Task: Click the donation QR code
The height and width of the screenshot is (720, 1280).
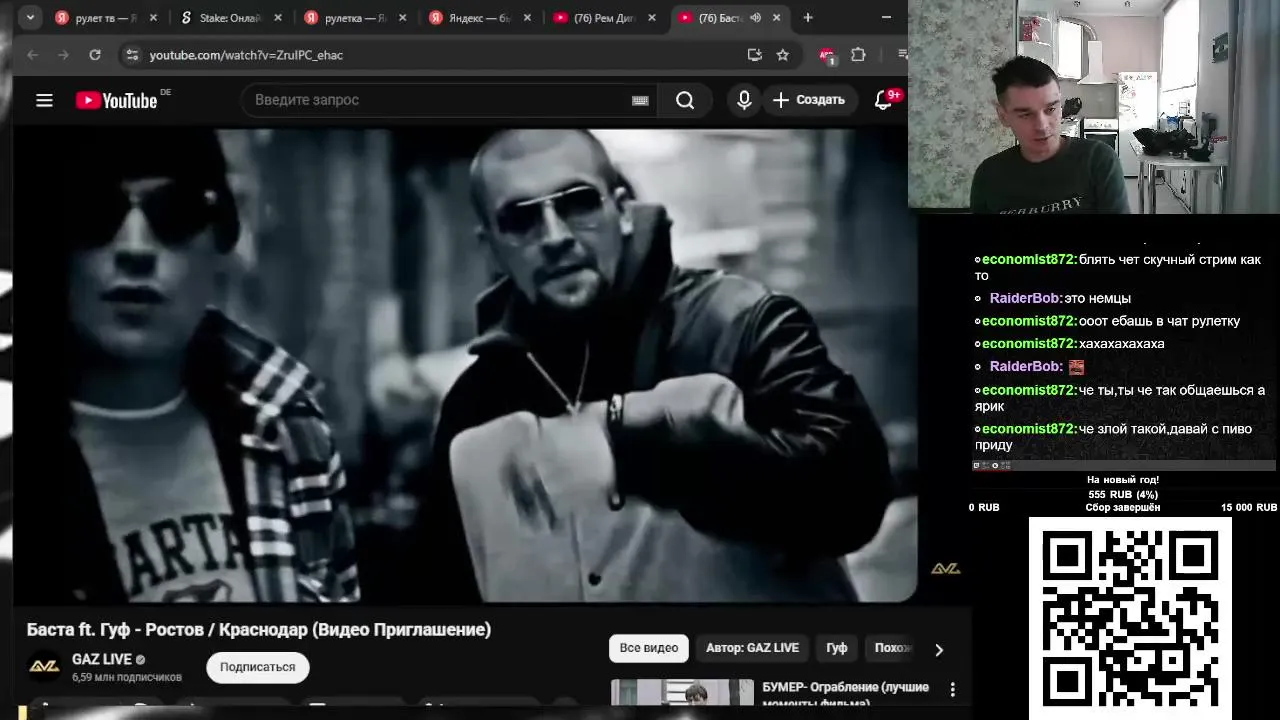Action: (x=1130, y=618)
